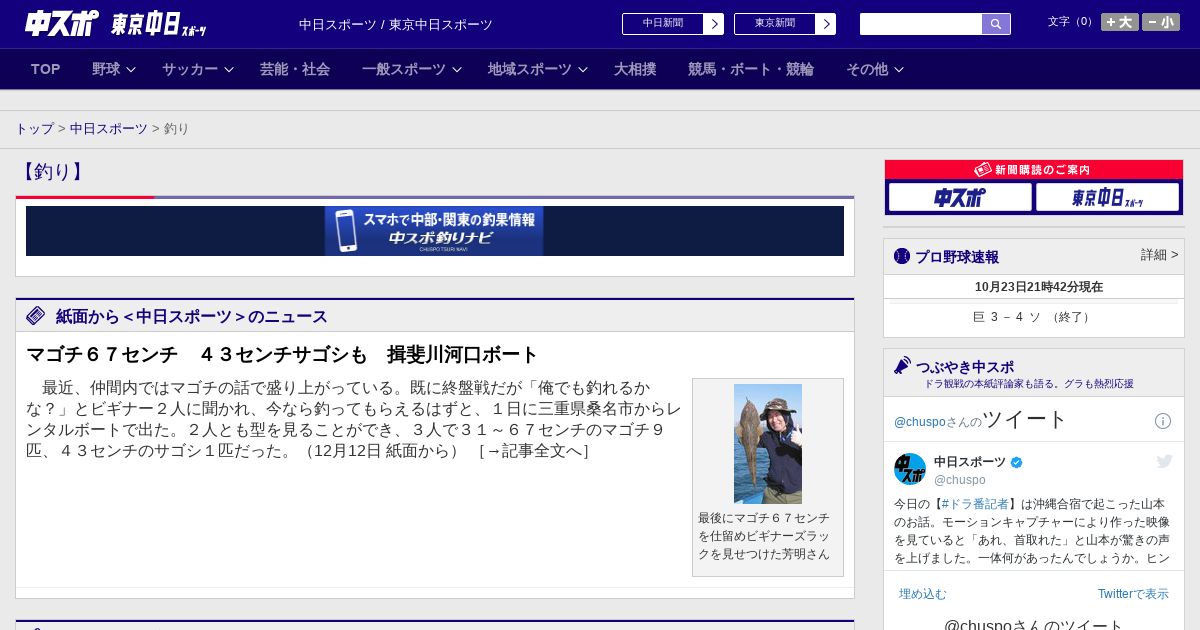
Task: Expand the サッカー dropdown chevron
Action: (x=229, y=70)
